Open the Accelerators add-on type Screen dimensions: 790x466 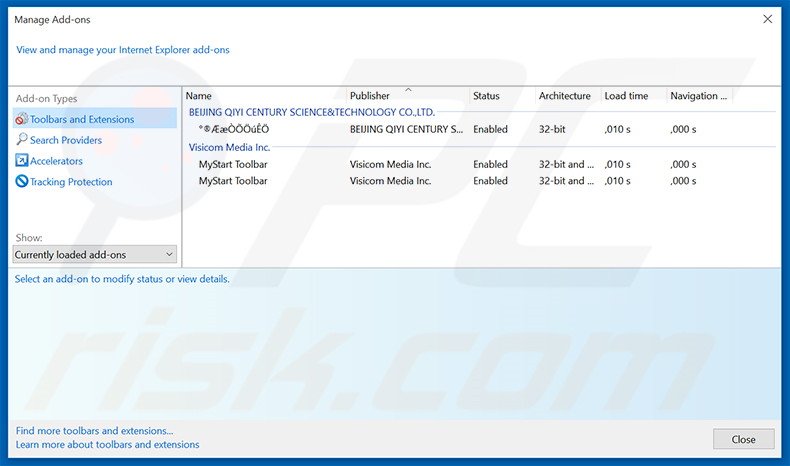(56, 161)
